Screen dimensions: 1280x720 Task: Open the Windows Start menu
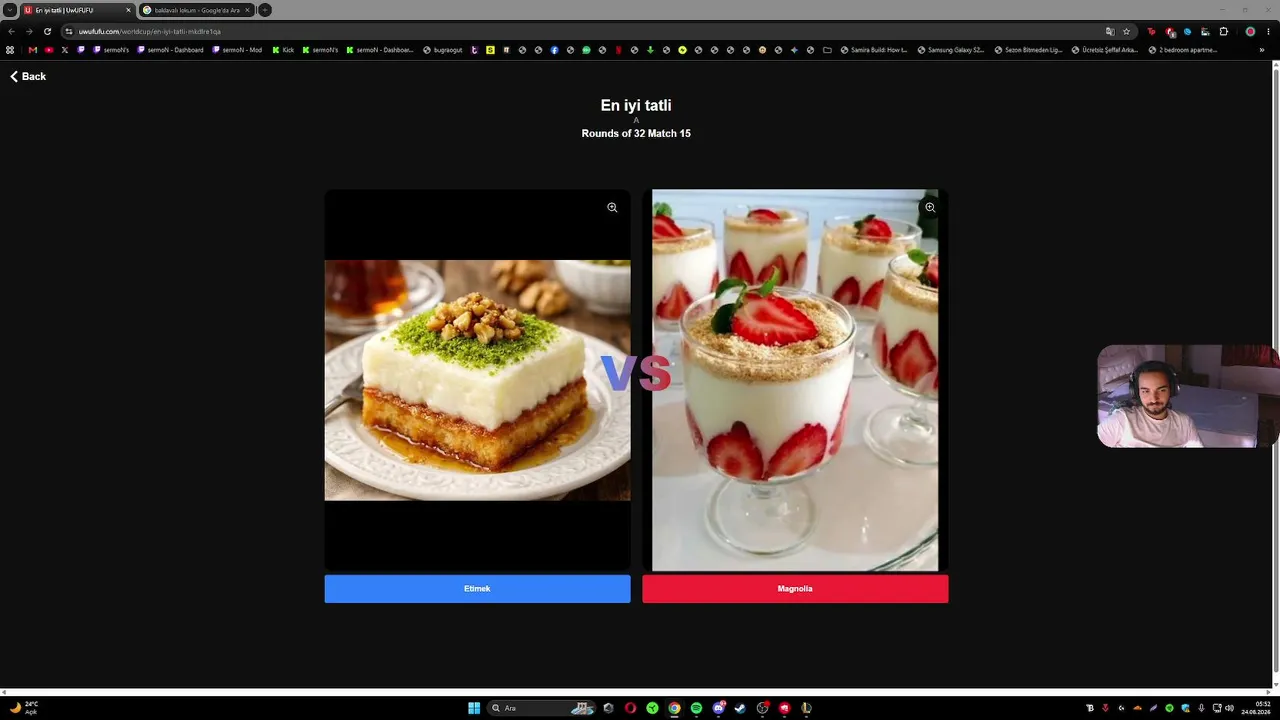(474, 708)
